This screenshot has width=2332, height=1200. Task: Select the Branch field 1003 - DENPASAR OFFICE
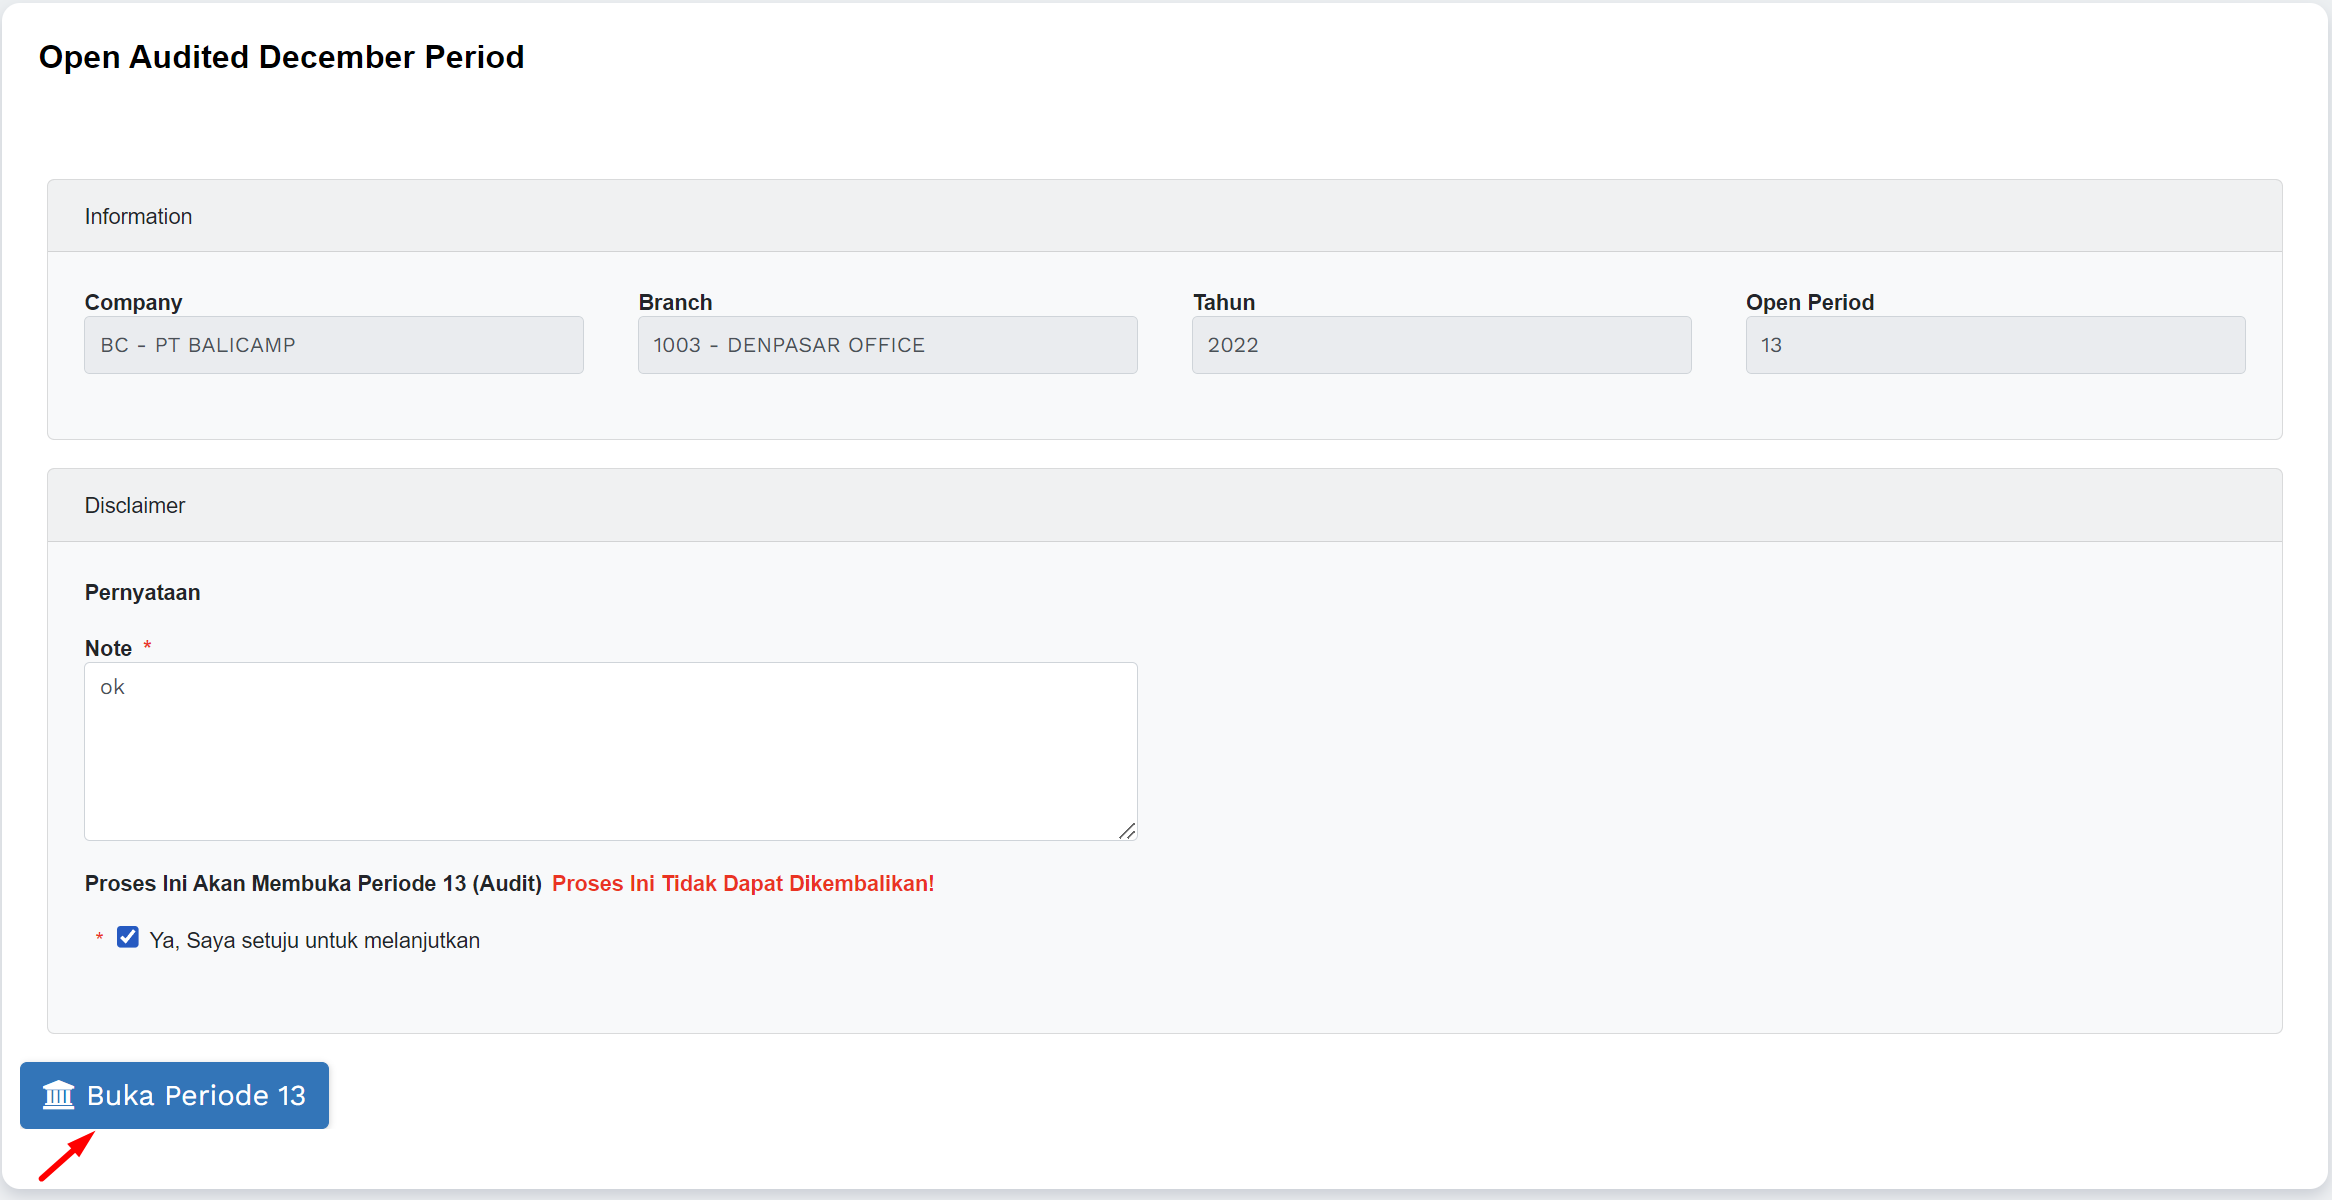coord(887,345)
